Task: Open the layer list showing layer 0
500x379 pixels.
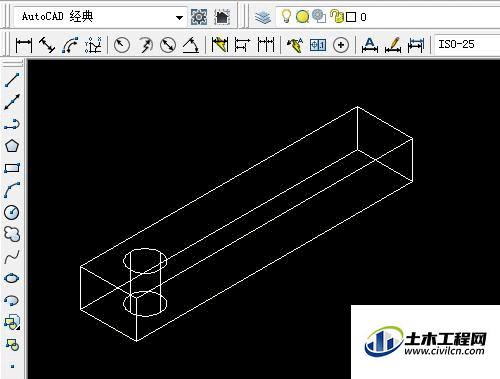Action: coord(388,17)
